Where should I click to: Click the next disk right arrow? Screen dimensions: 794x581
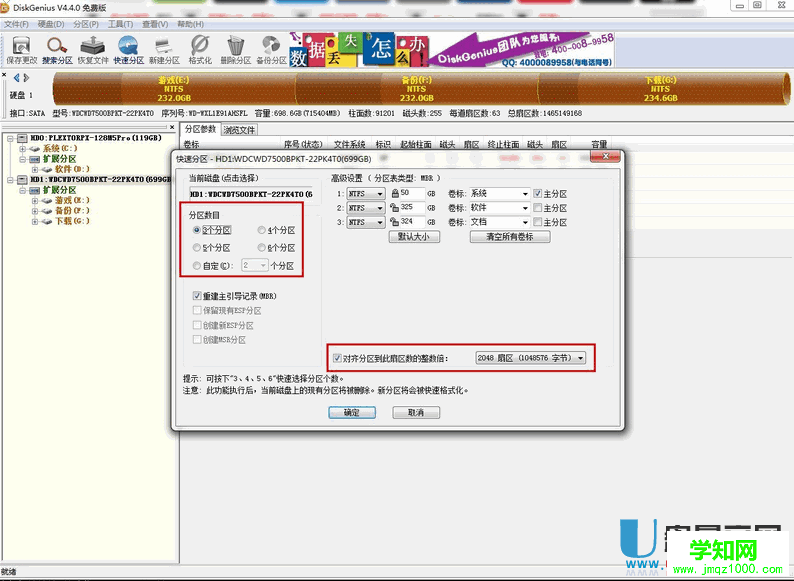coord(26,78)
